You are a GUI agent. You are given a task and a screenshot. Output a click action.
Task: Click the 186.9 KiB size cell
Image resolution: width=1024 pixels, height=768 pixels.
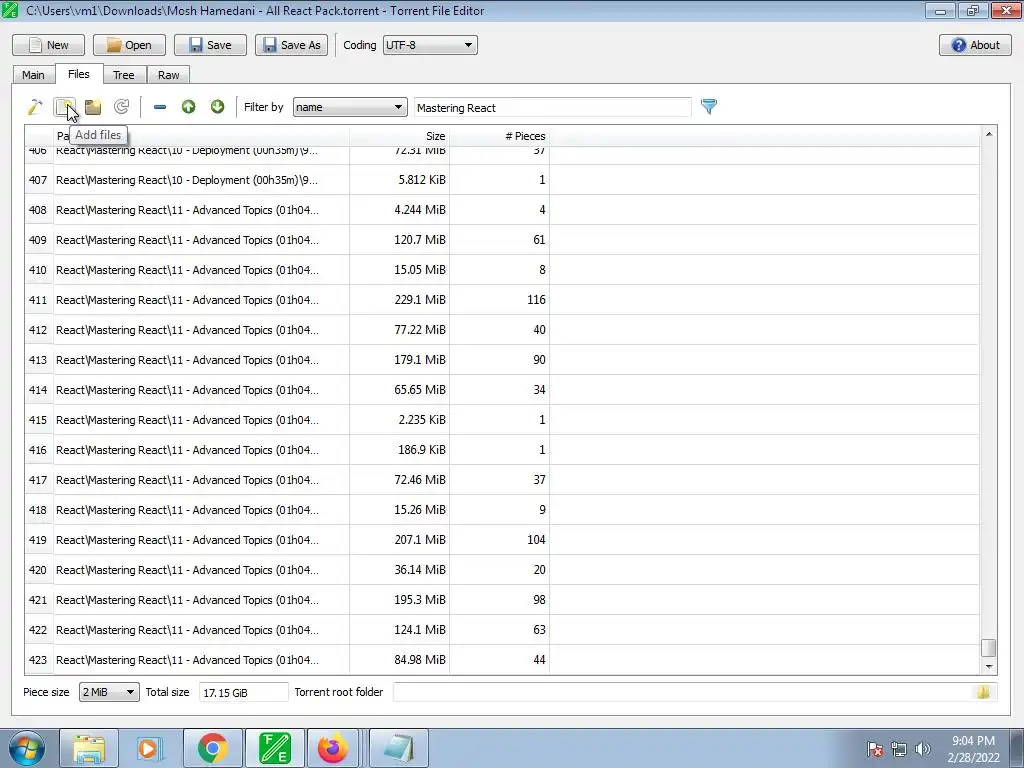pyautogui.click(x=399, y=450)
